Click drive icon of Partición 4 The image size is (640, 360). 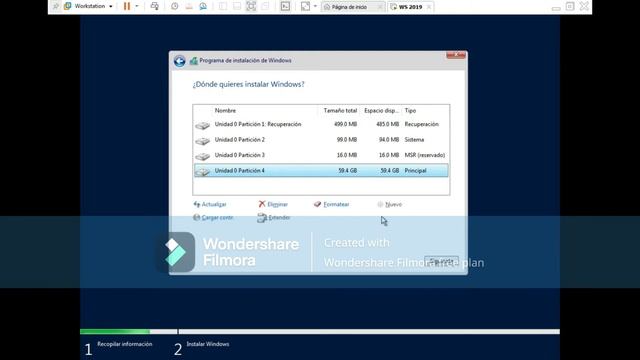pyautogui.click(x=202, y=172)
